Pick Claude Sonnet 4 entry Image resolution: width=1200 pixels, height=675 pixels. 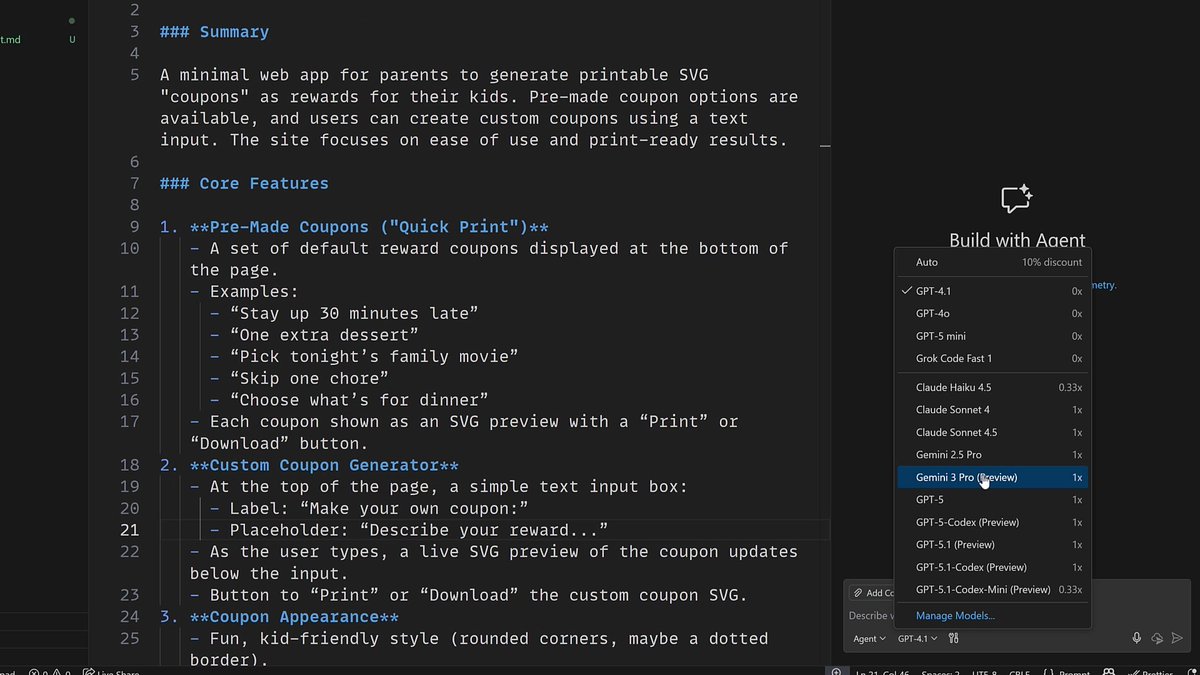(x=992, y=410)
